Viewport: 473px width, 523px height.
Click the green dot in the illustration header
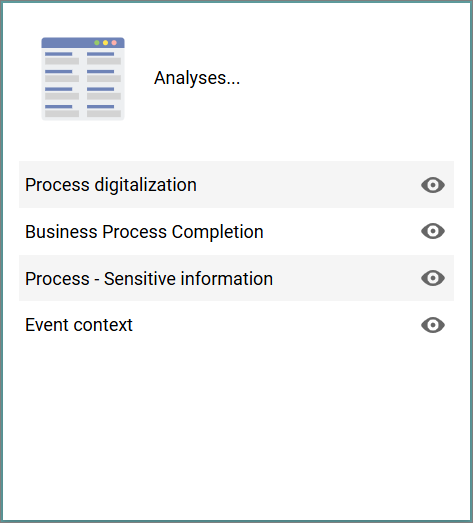[97, 43]
